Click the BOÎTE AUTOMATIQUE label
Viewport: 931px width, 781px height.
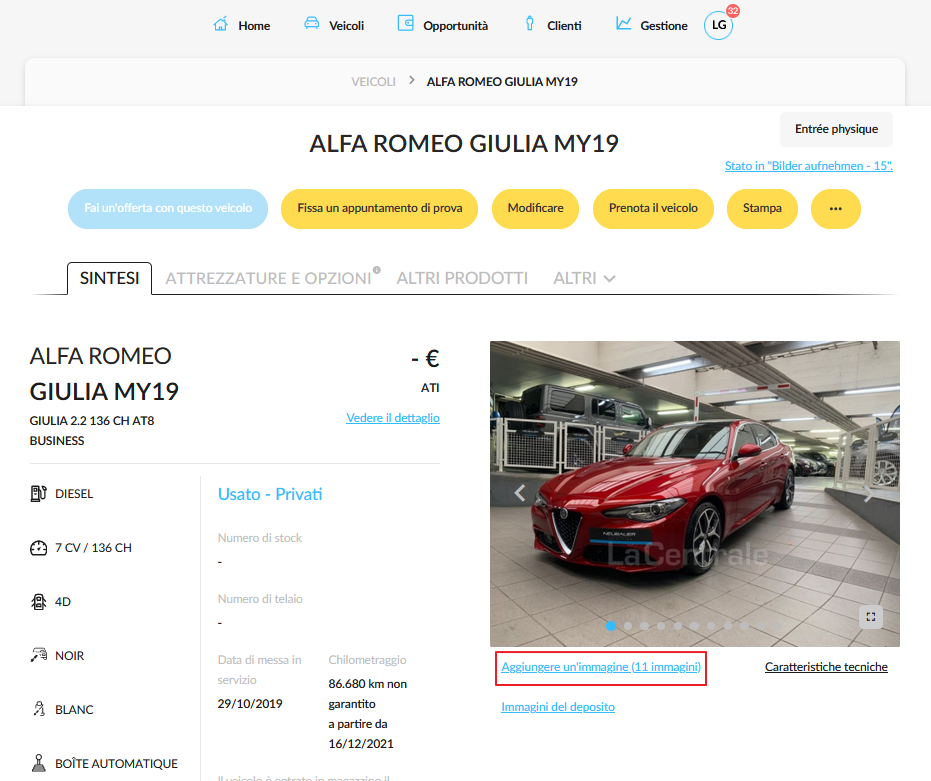(116, 764)
